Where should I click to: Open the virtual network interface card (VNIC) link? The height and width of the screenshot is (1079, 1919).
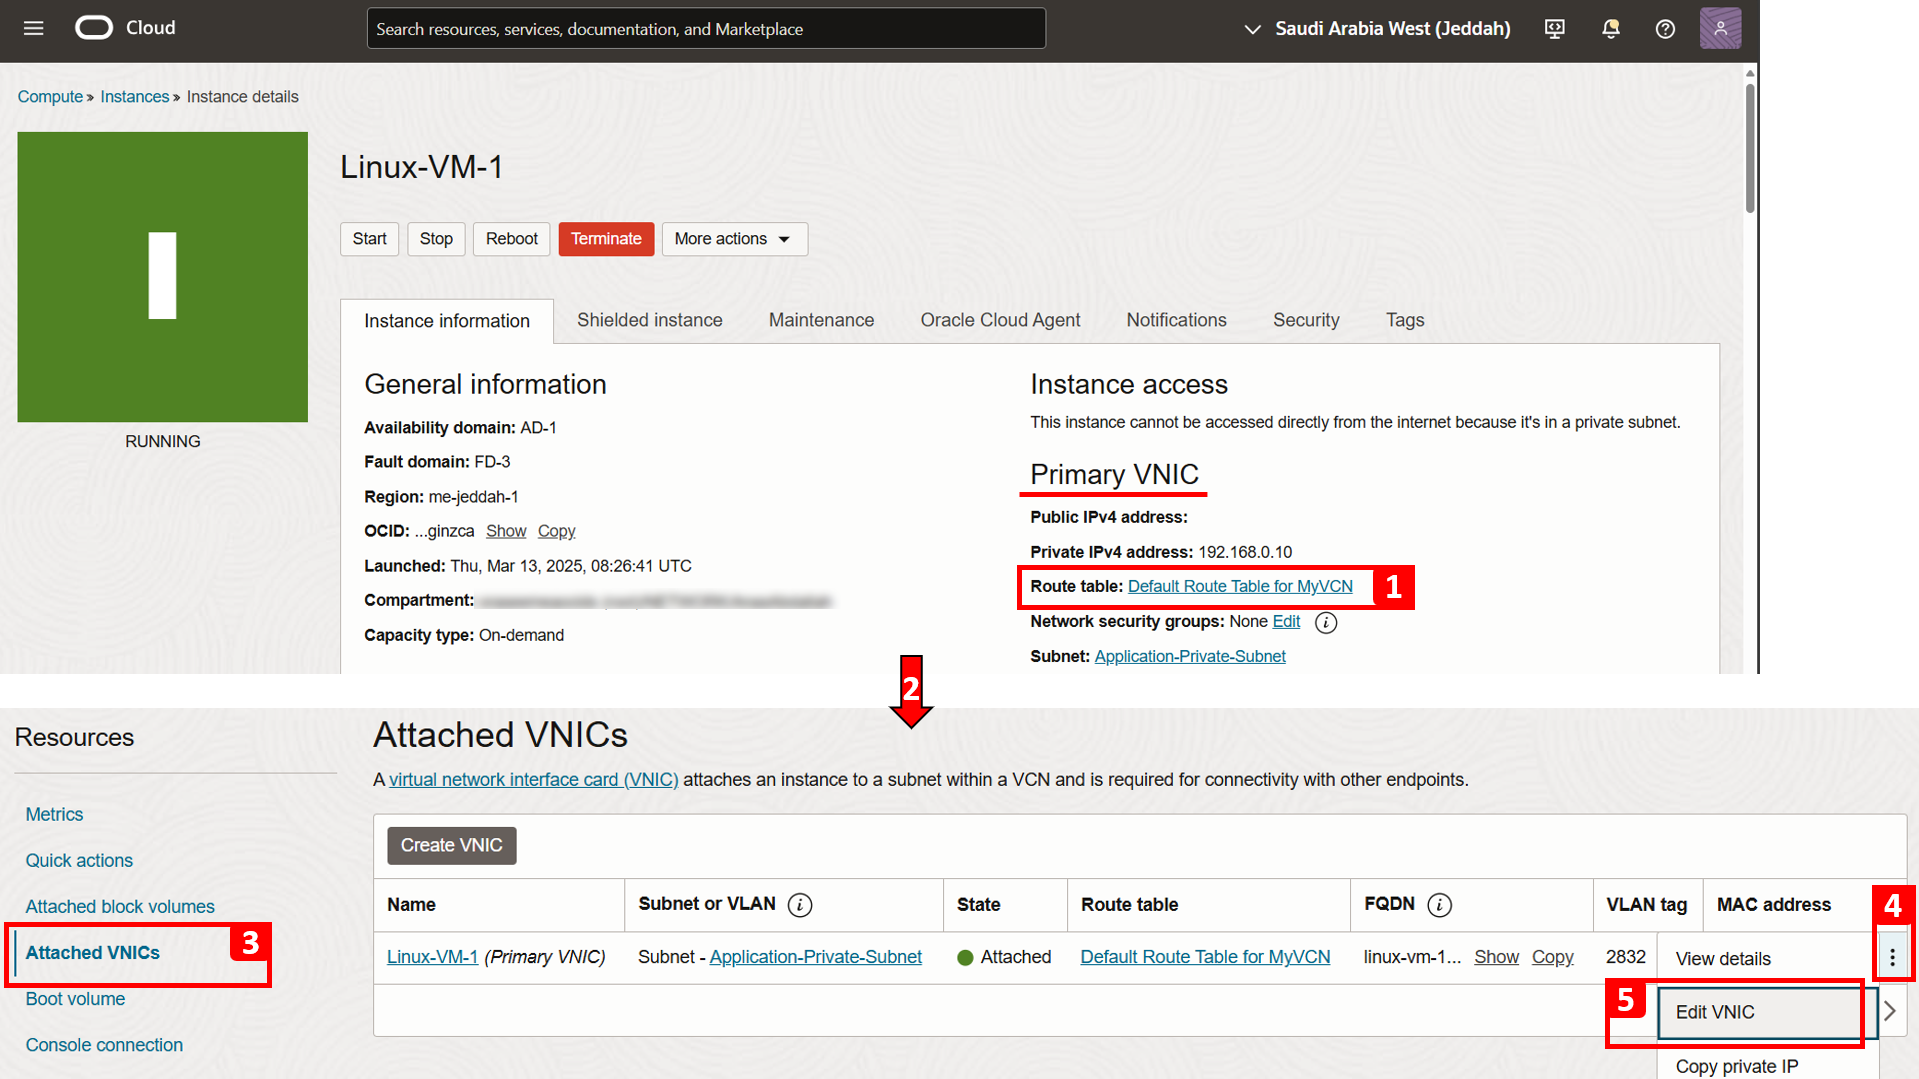point(533,780)
